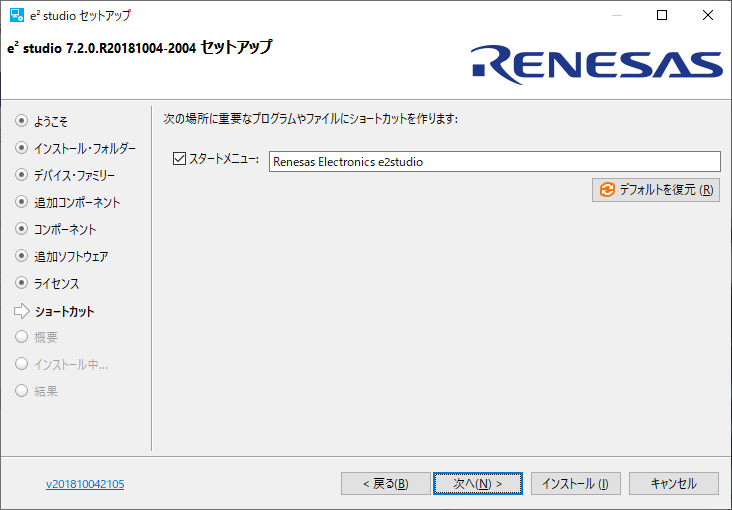Screen dimensions: 732x510
Task: Select the コンポーネント step
Action: [x=65, y=229]
